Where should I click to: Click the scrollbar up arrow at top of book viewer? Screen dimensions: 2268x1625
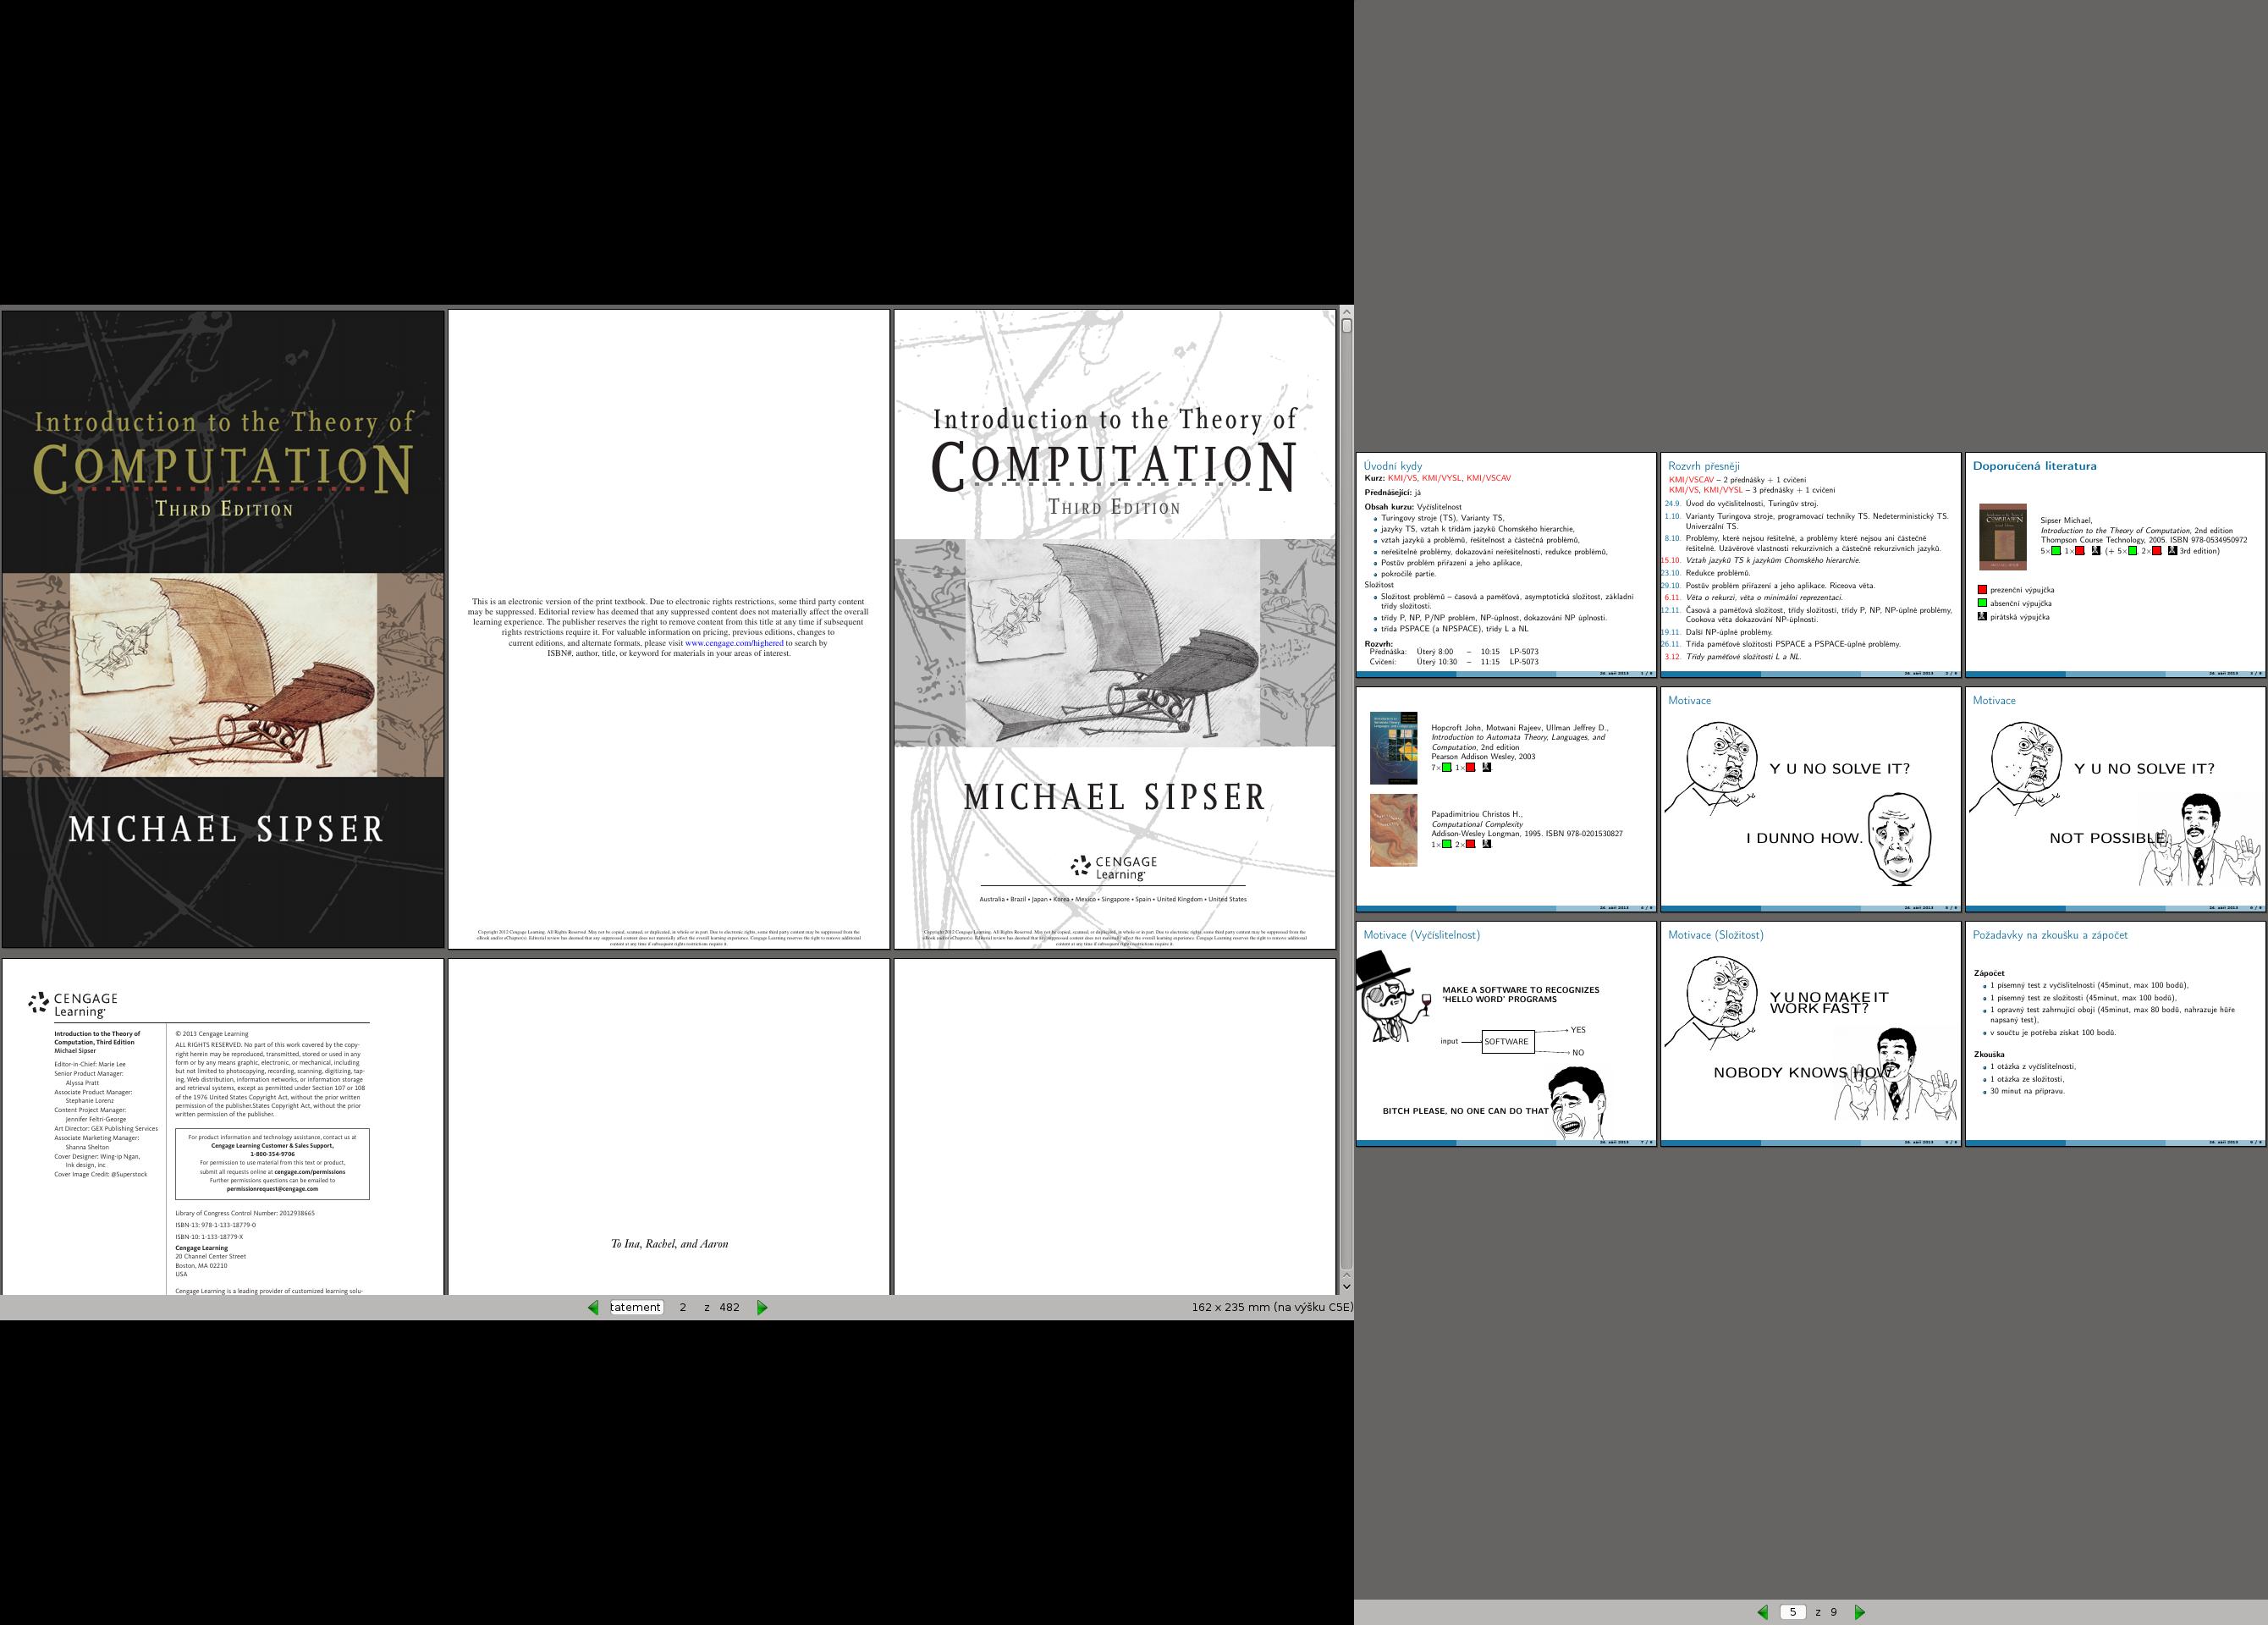pyautogui.click(x=1346, y=312)
